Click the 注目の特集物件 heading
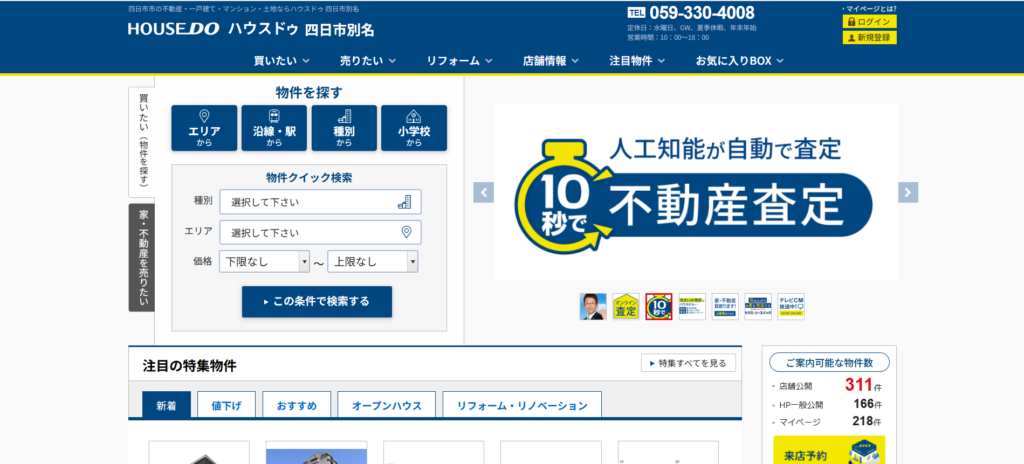The image size is (1024, 464). click(x=189, y=366)
